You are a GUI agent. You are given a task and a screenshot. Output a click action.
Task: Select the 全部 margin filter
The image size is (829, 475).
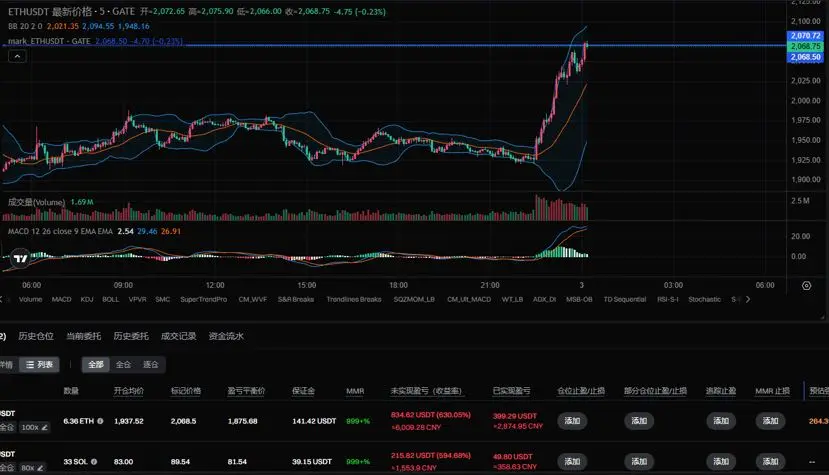pyautogui.click(x=96, y=364)
